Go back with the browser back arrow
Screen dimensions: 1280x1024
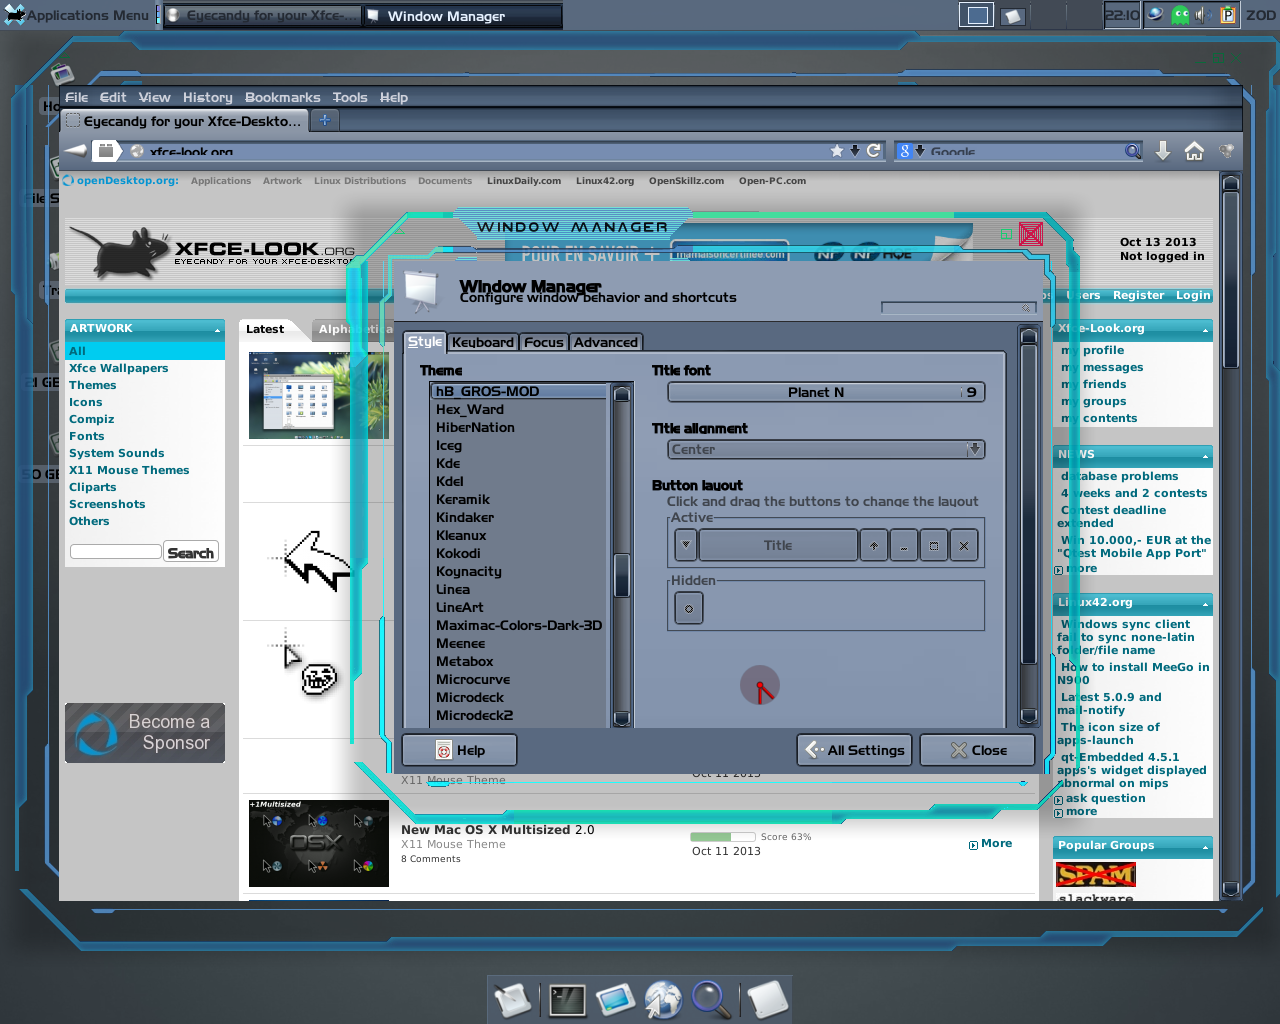[76, 150]
